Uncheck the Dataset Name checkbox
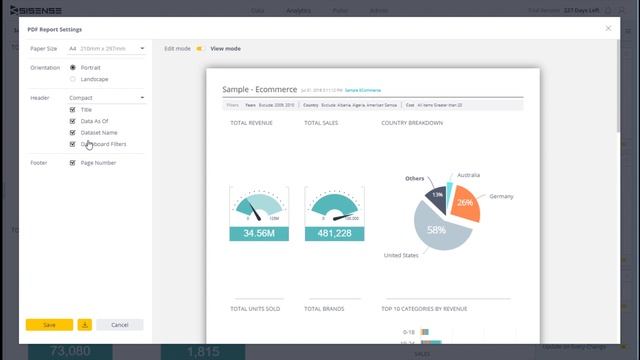640x360 pixels. click(73, 133)
